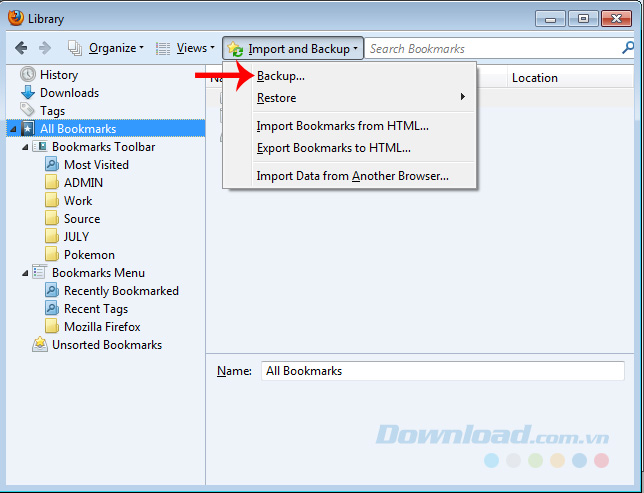This screenshot has width=644, height=493.
Task: Select Unsorted Bookmarks label
Action: click(x=107, y=345)
